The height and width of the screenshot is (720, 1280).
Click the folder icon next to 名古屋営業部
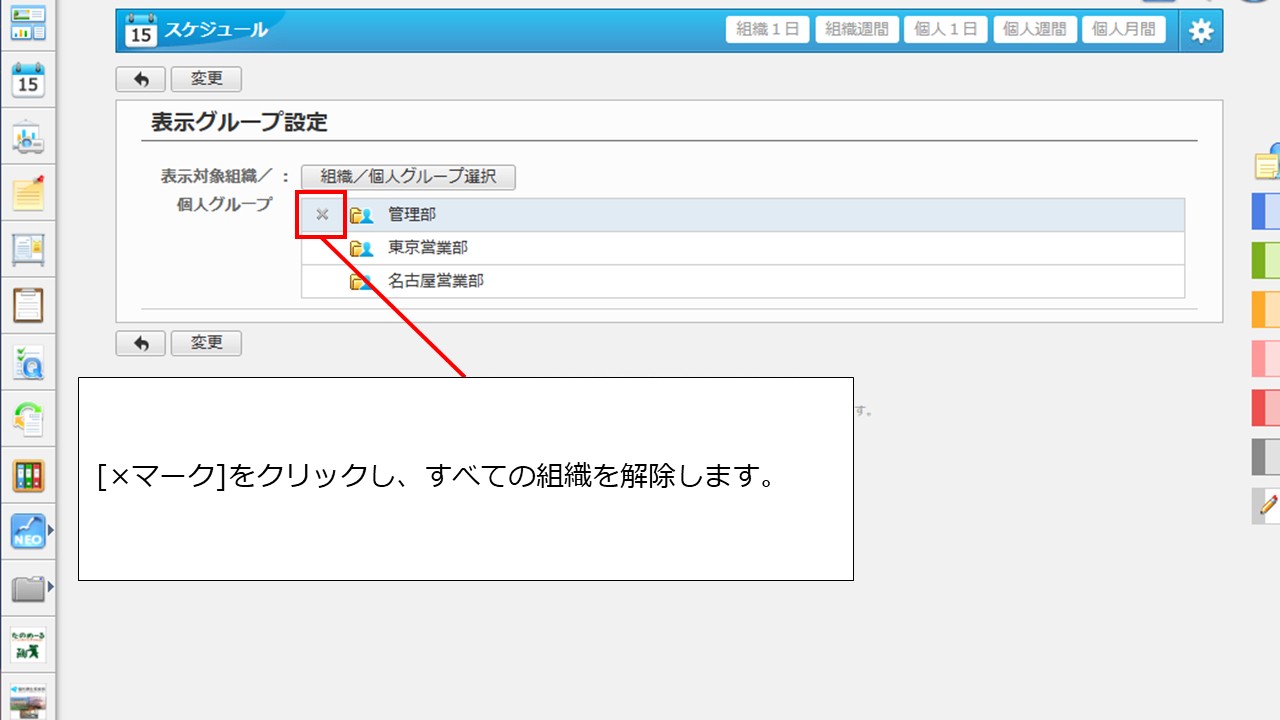[361, 282]
